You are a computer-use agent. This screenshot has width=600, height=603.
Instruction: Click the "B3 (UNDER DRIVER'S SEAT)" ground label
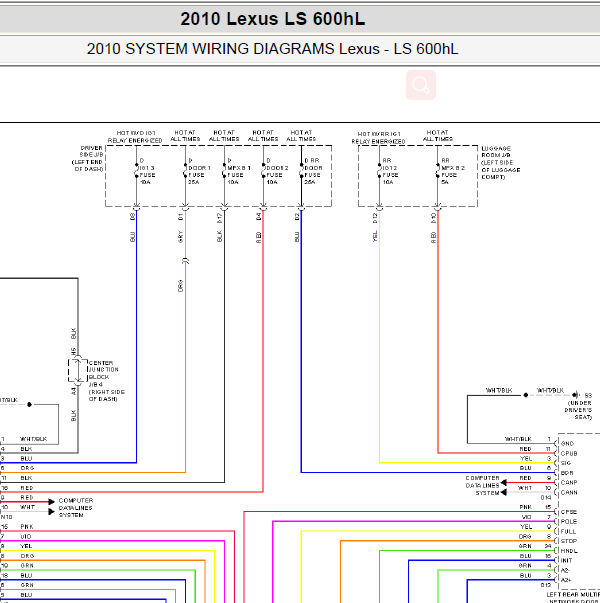tap(578, 406)
